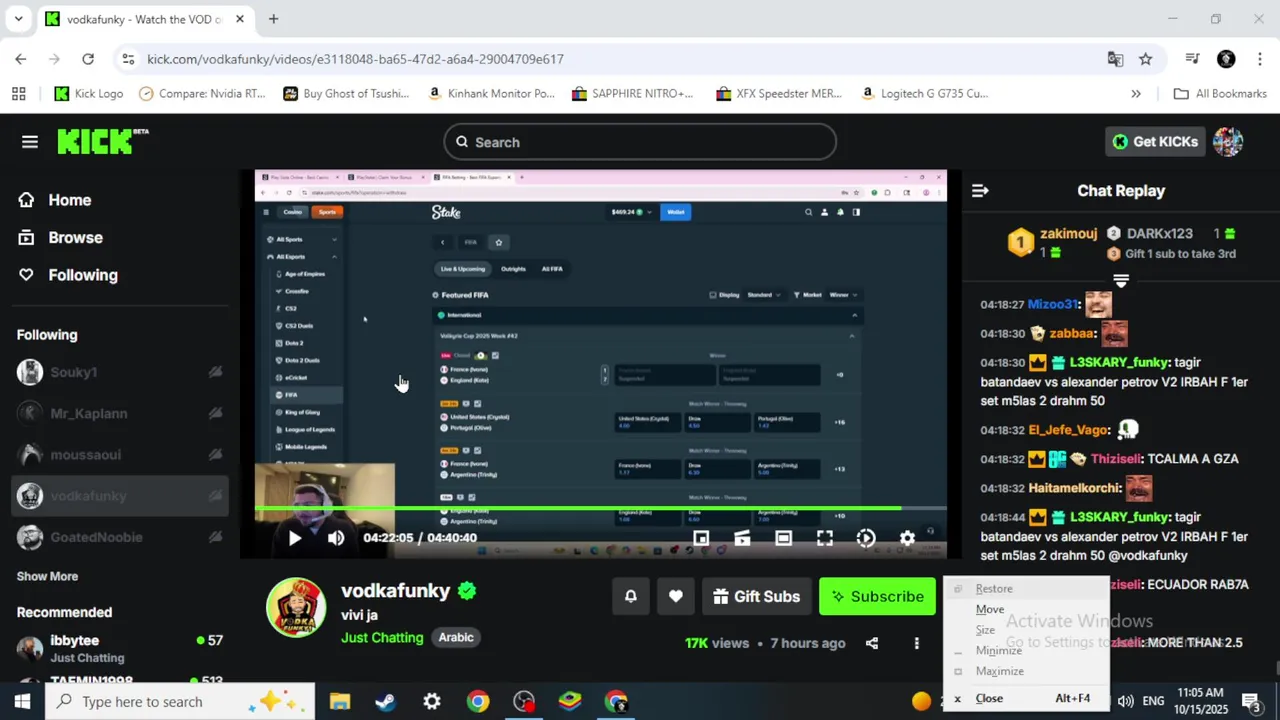Enable mini player mode in video controls
1280x720 pixels.
pyautogui.click(x=701, y=538)
